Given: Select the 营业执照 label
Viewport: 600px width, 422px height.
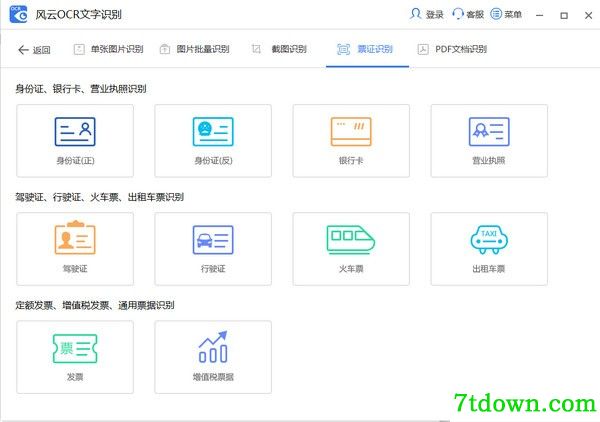Looking at the screenshot, I should (x=489, y=160).
